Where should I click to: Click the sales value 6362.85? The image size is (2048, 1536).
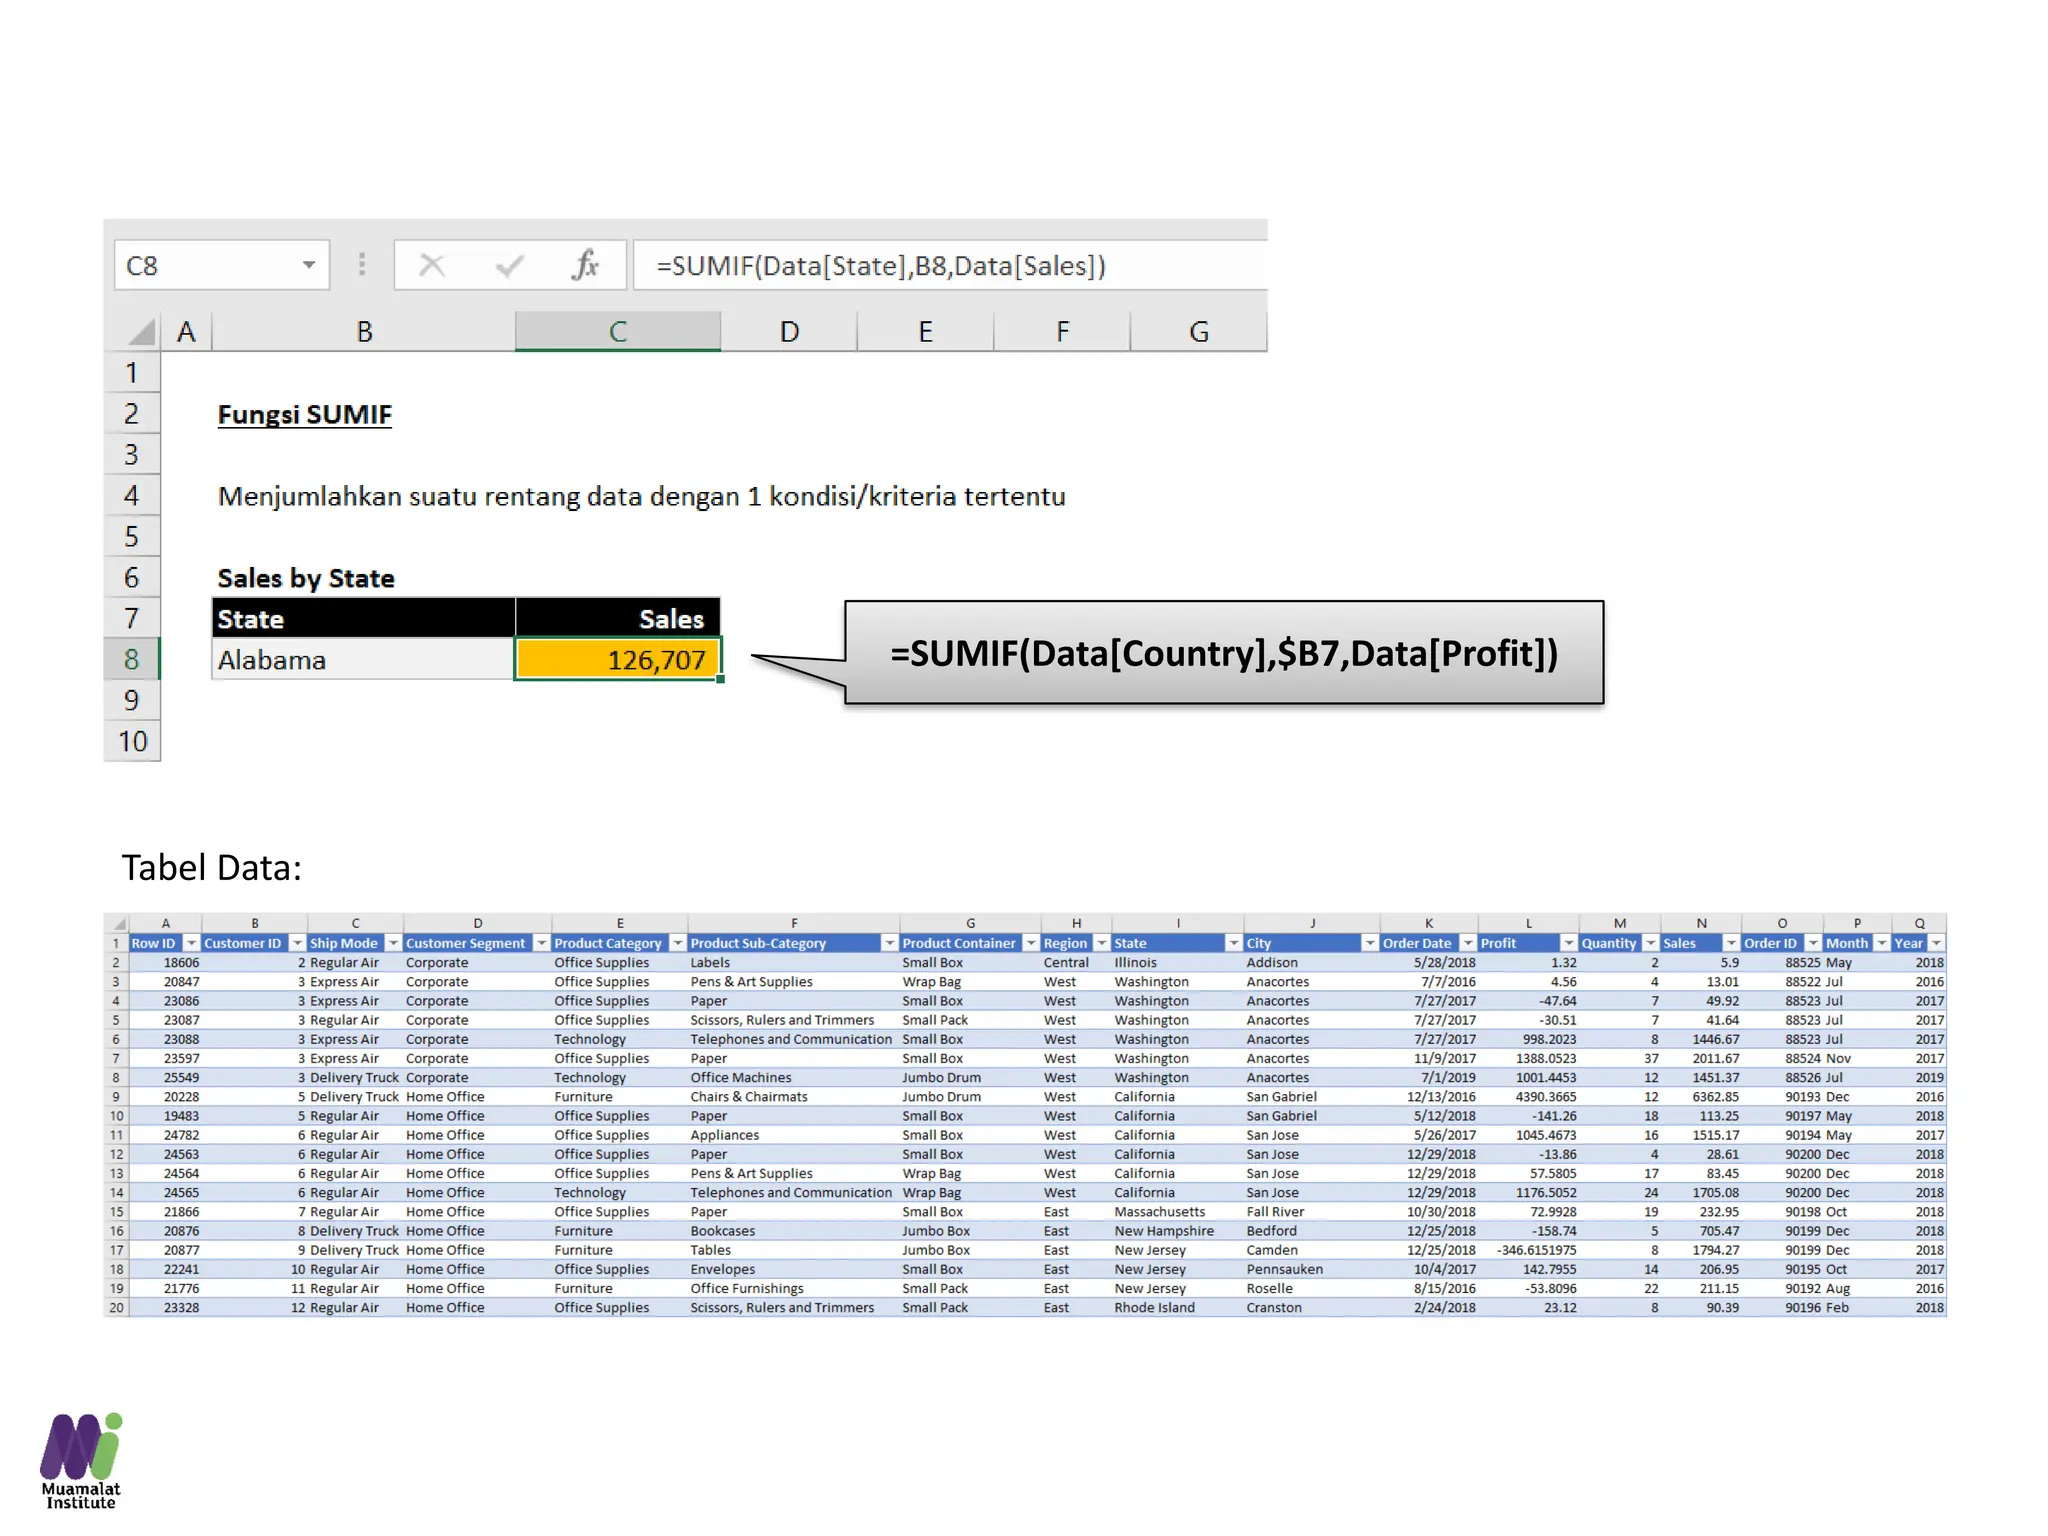[1701, 1096]
